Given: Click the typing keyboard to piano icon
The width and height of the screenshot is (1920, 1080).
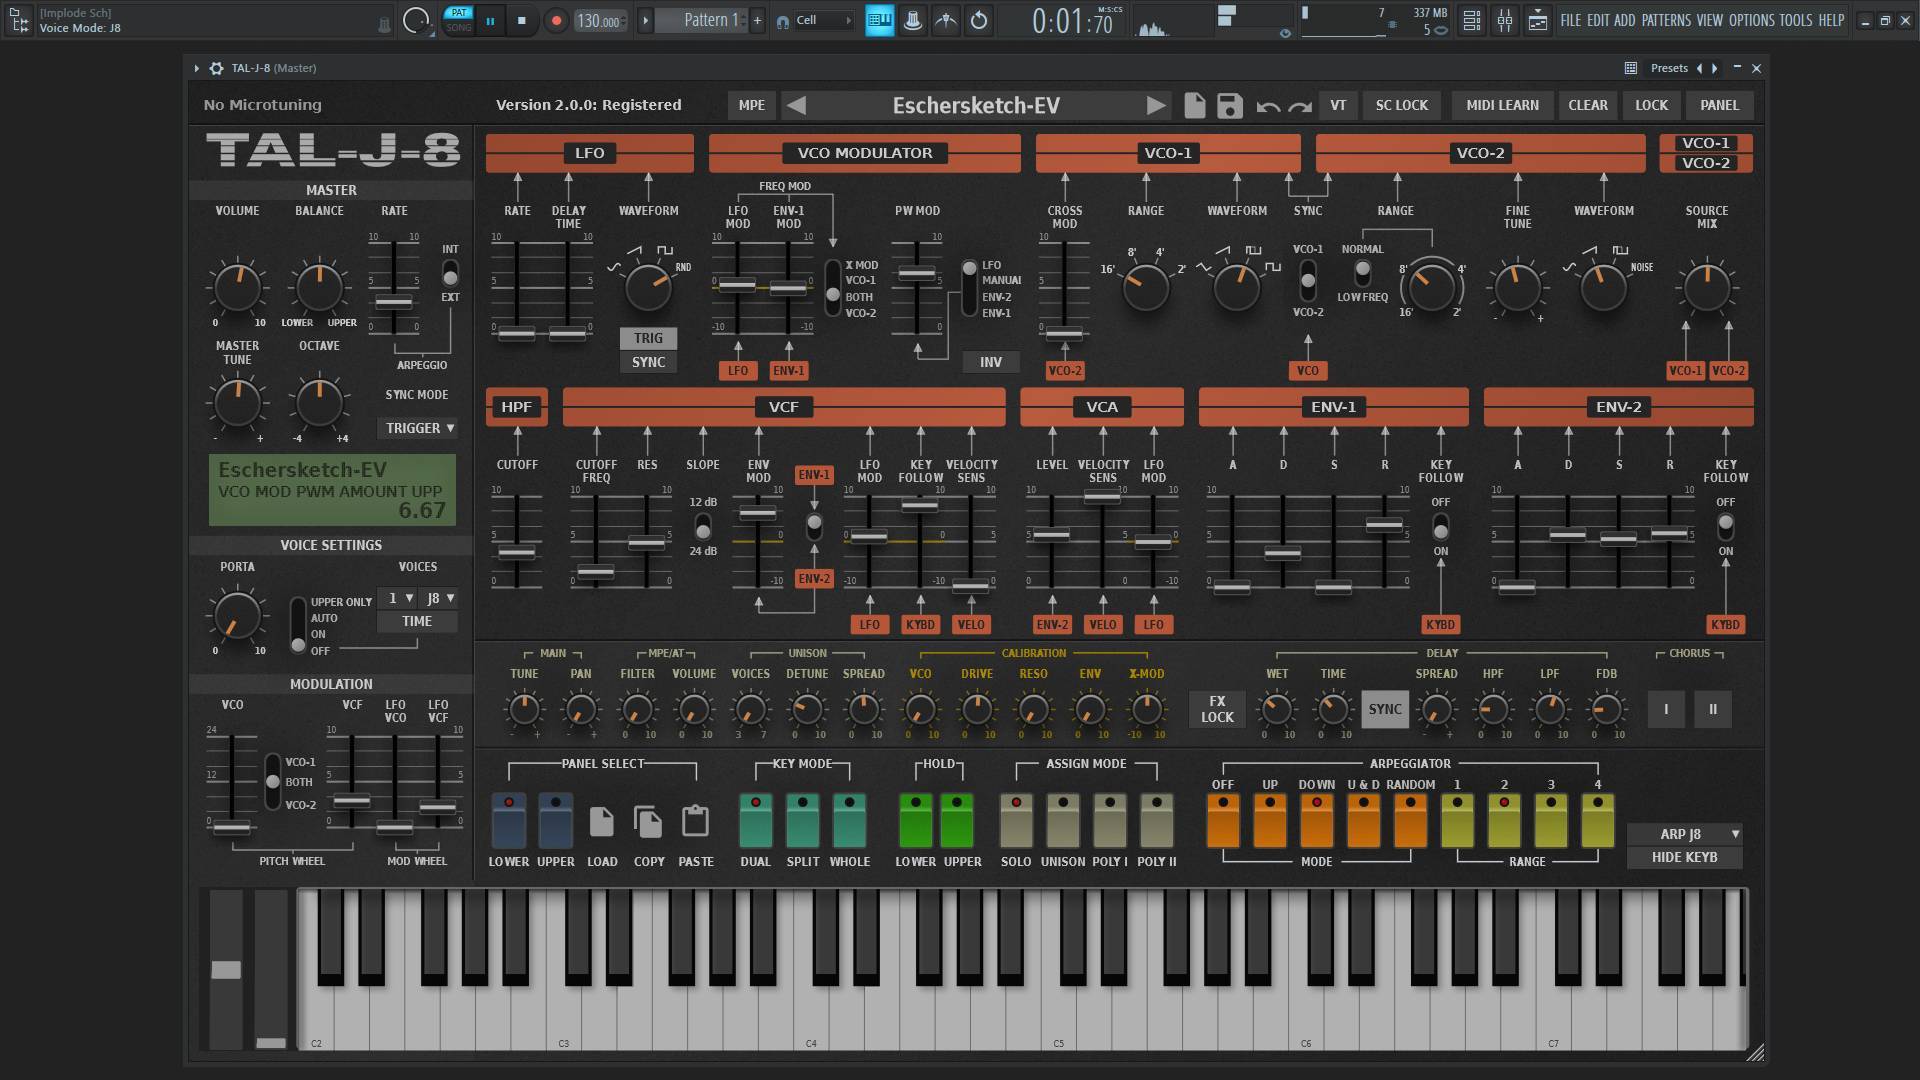Looking at the screenshot, I should pos(880,20).
